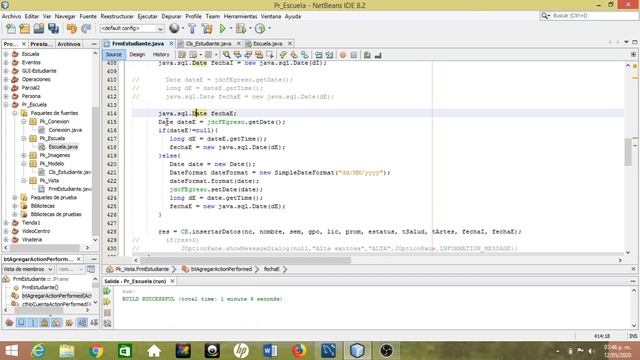Screen dimensions: 640x360
Task: Click the New Project toolbar icon
Action: pyautogui.click(x=24, y=29)
